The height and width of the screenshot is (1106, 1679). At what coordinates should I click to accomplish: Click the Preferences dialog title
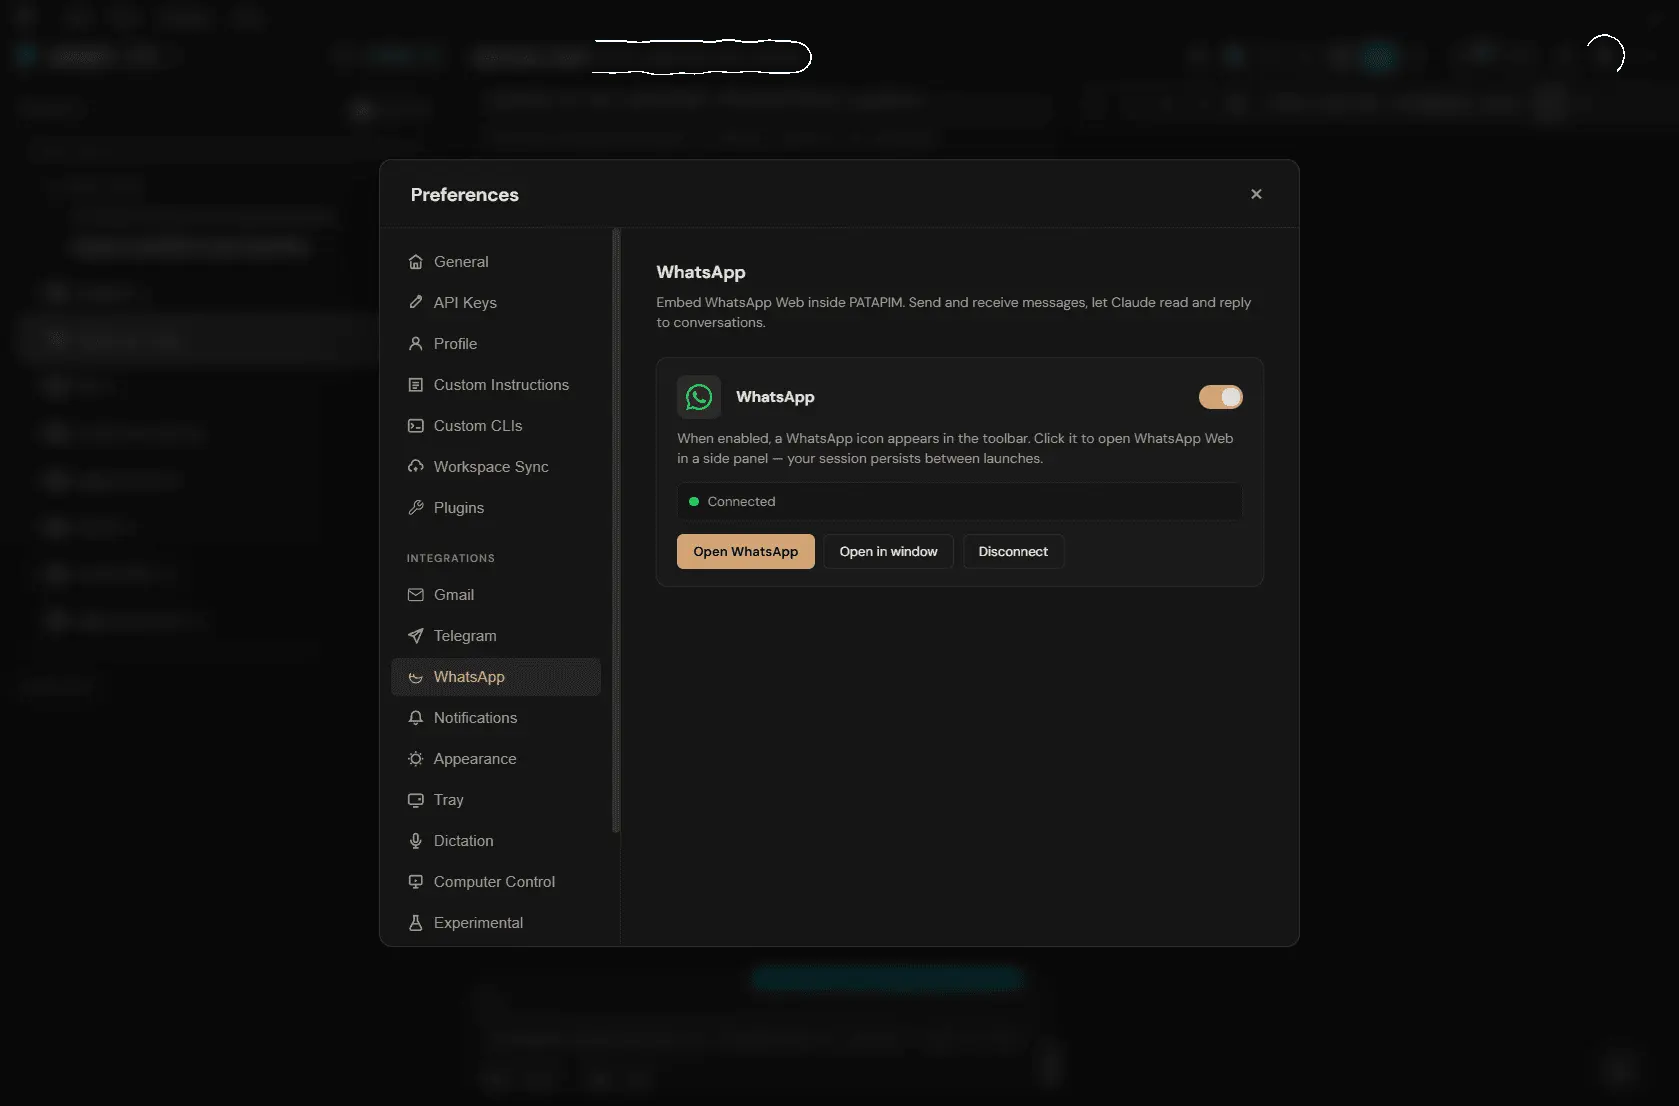click(465, 195)
